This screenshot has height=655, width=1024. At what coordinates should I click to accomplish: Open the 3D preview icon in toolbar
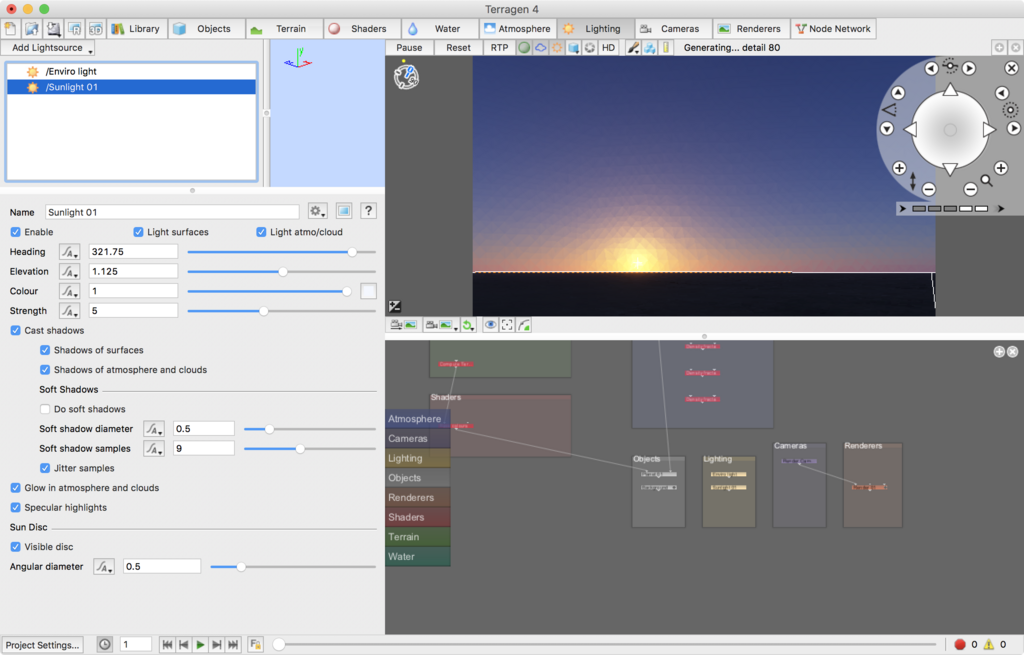click(x=95, y=29)
